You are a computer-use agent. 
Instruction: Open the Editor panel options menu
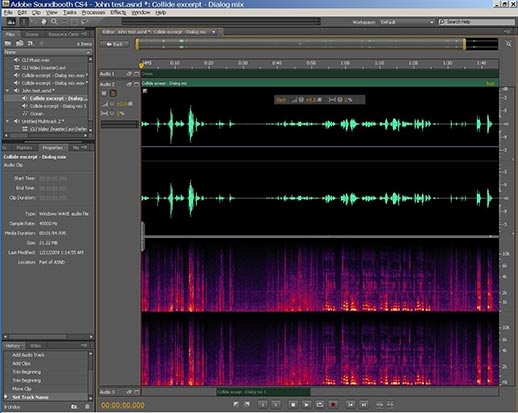pyautogui.click(x=507, y=32)
